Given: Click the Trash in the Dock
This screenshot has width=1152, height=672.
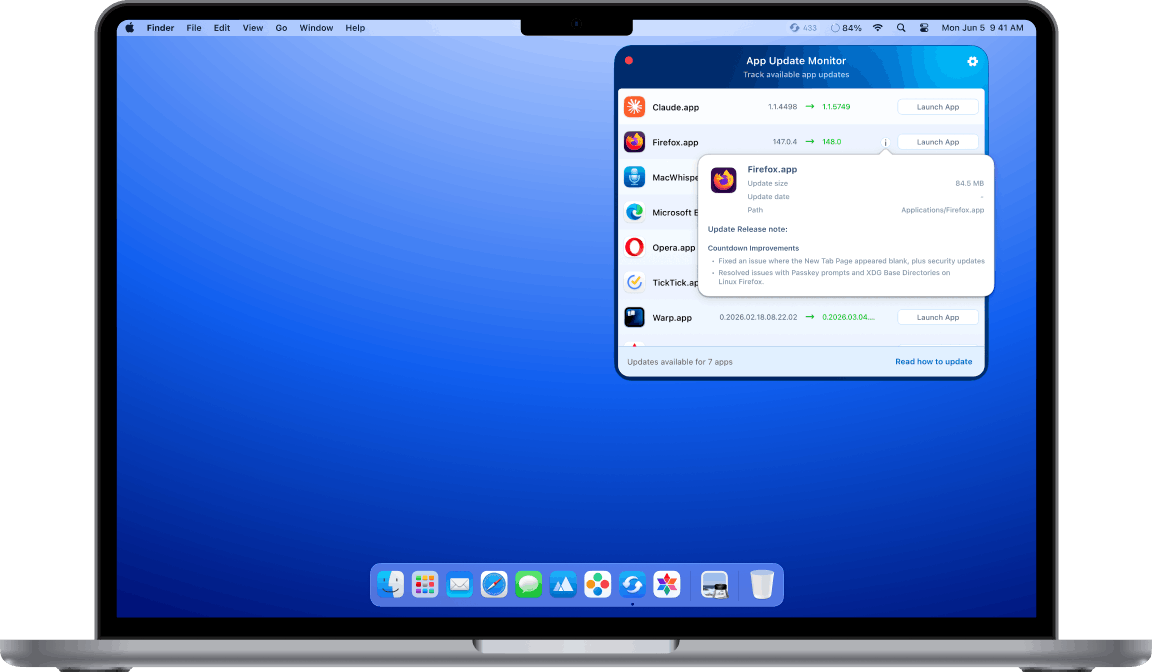Looking at the screenshot, I should pos(761,584).
